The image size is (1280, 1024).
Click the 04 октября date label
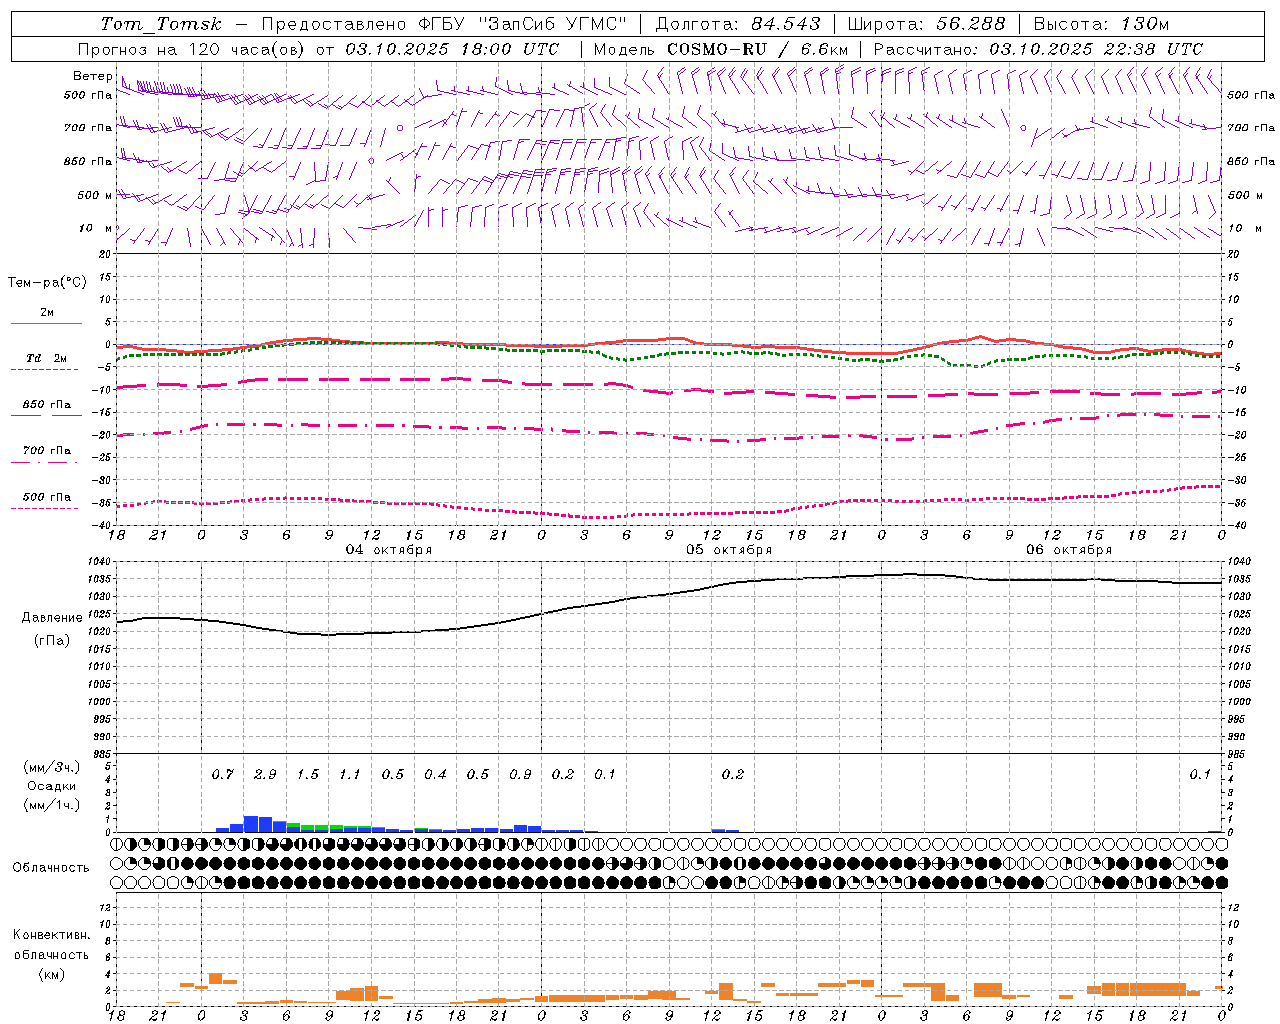pos(388,550)
